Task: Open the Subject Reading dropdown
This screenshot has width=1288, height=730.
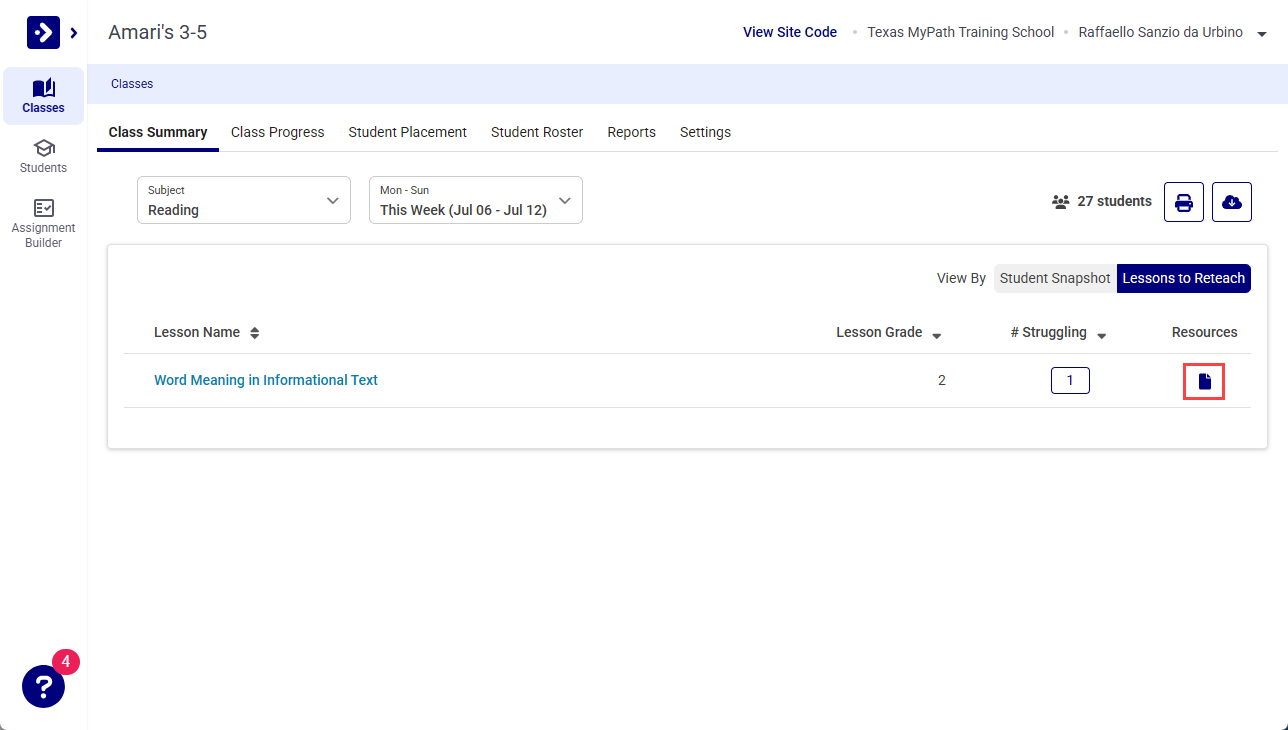Action: [x=244, y=200]
